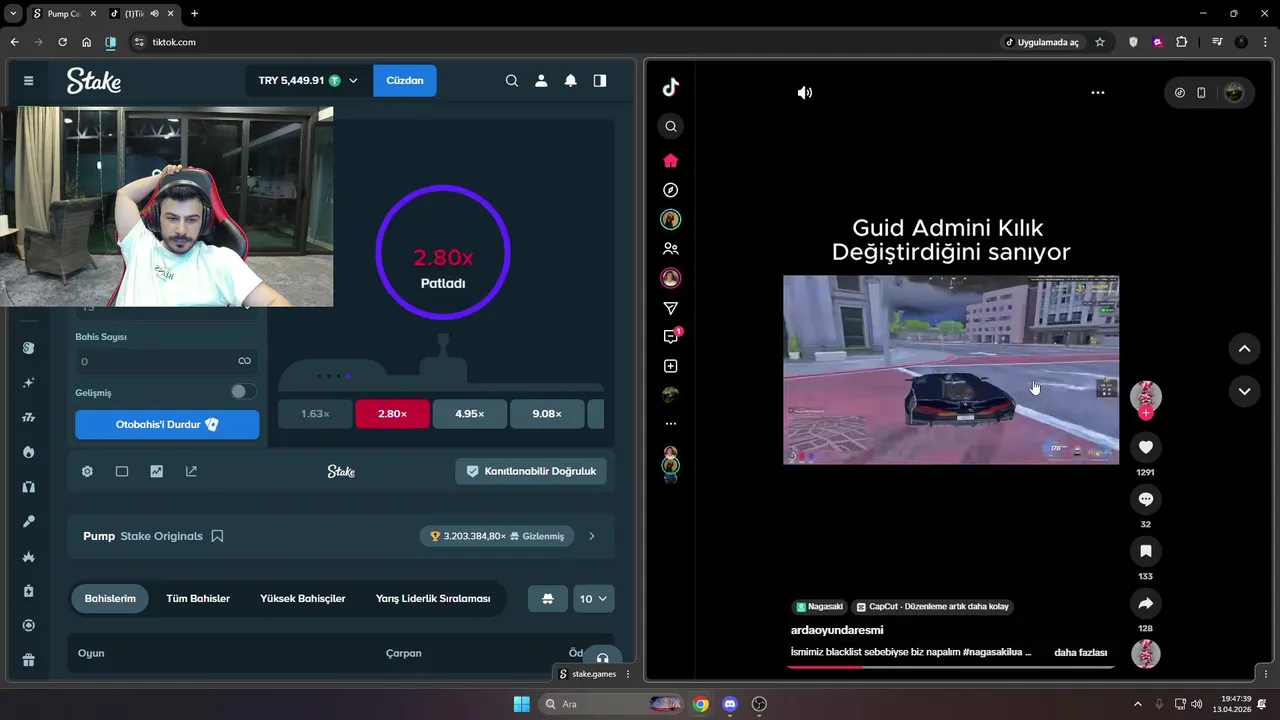Share the TikTok video arrow
Screen dimensions: 1280x720
click(1146, 603)
